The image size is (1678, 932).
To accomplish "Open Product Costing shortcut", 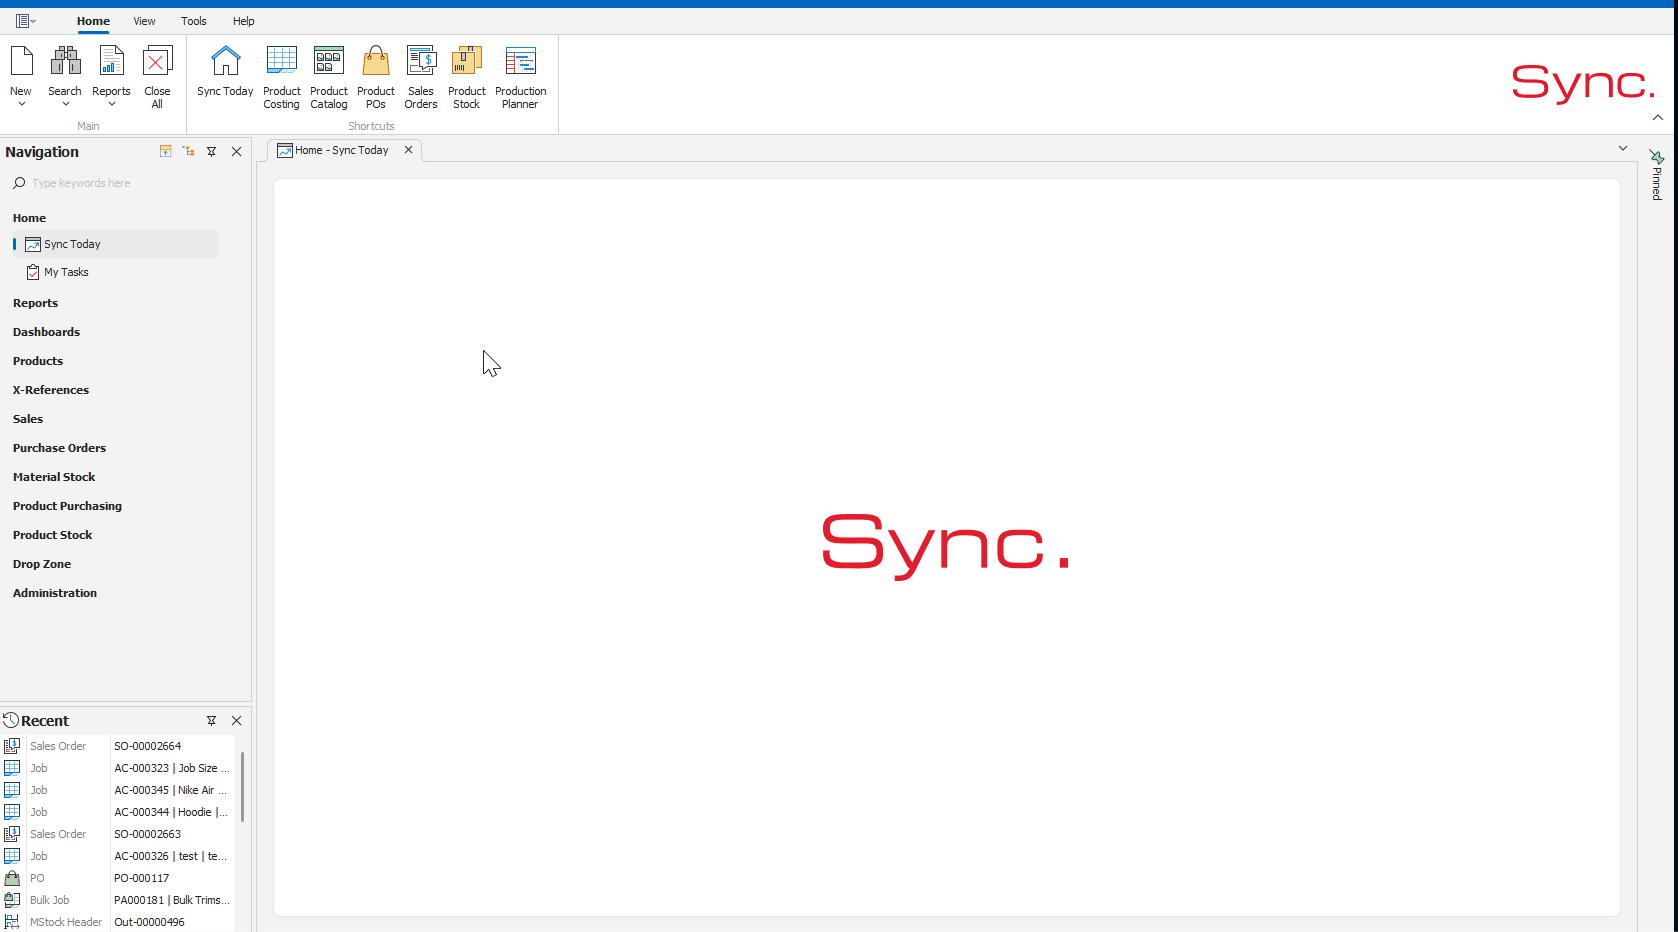I will tap(281, 77).
